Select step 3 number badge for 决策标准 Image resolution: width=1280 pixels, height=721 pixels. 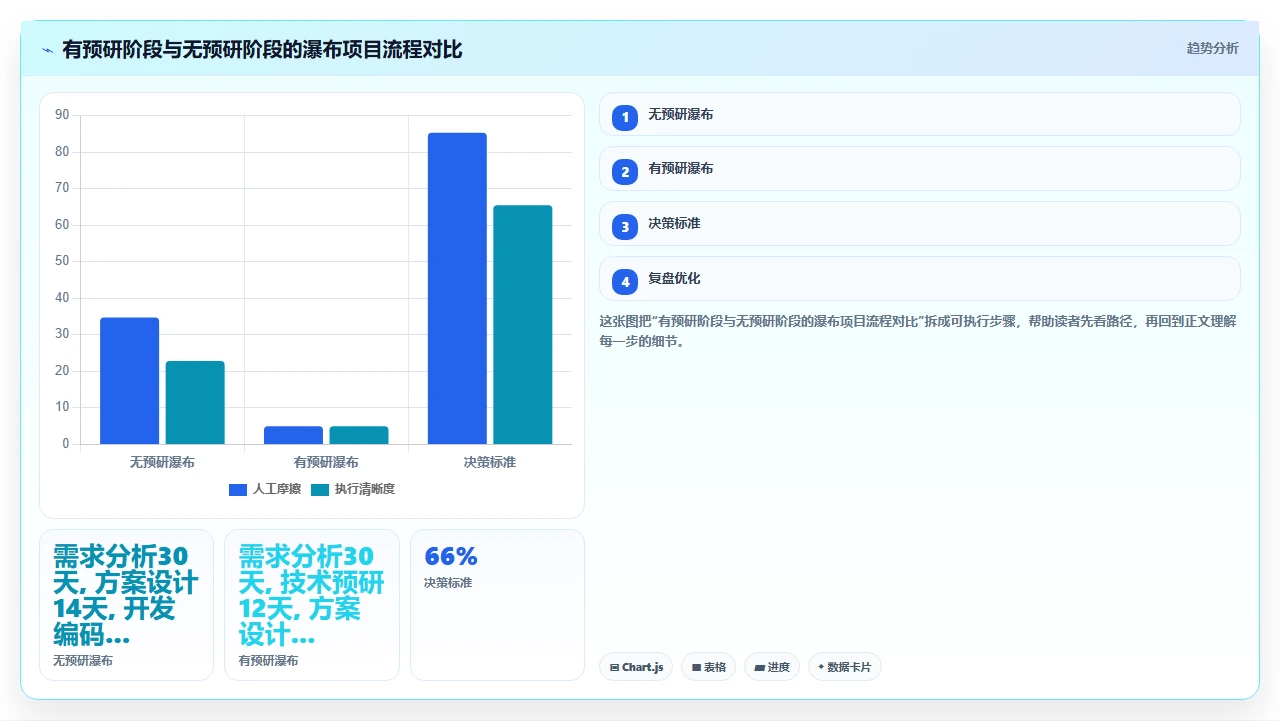625,227
